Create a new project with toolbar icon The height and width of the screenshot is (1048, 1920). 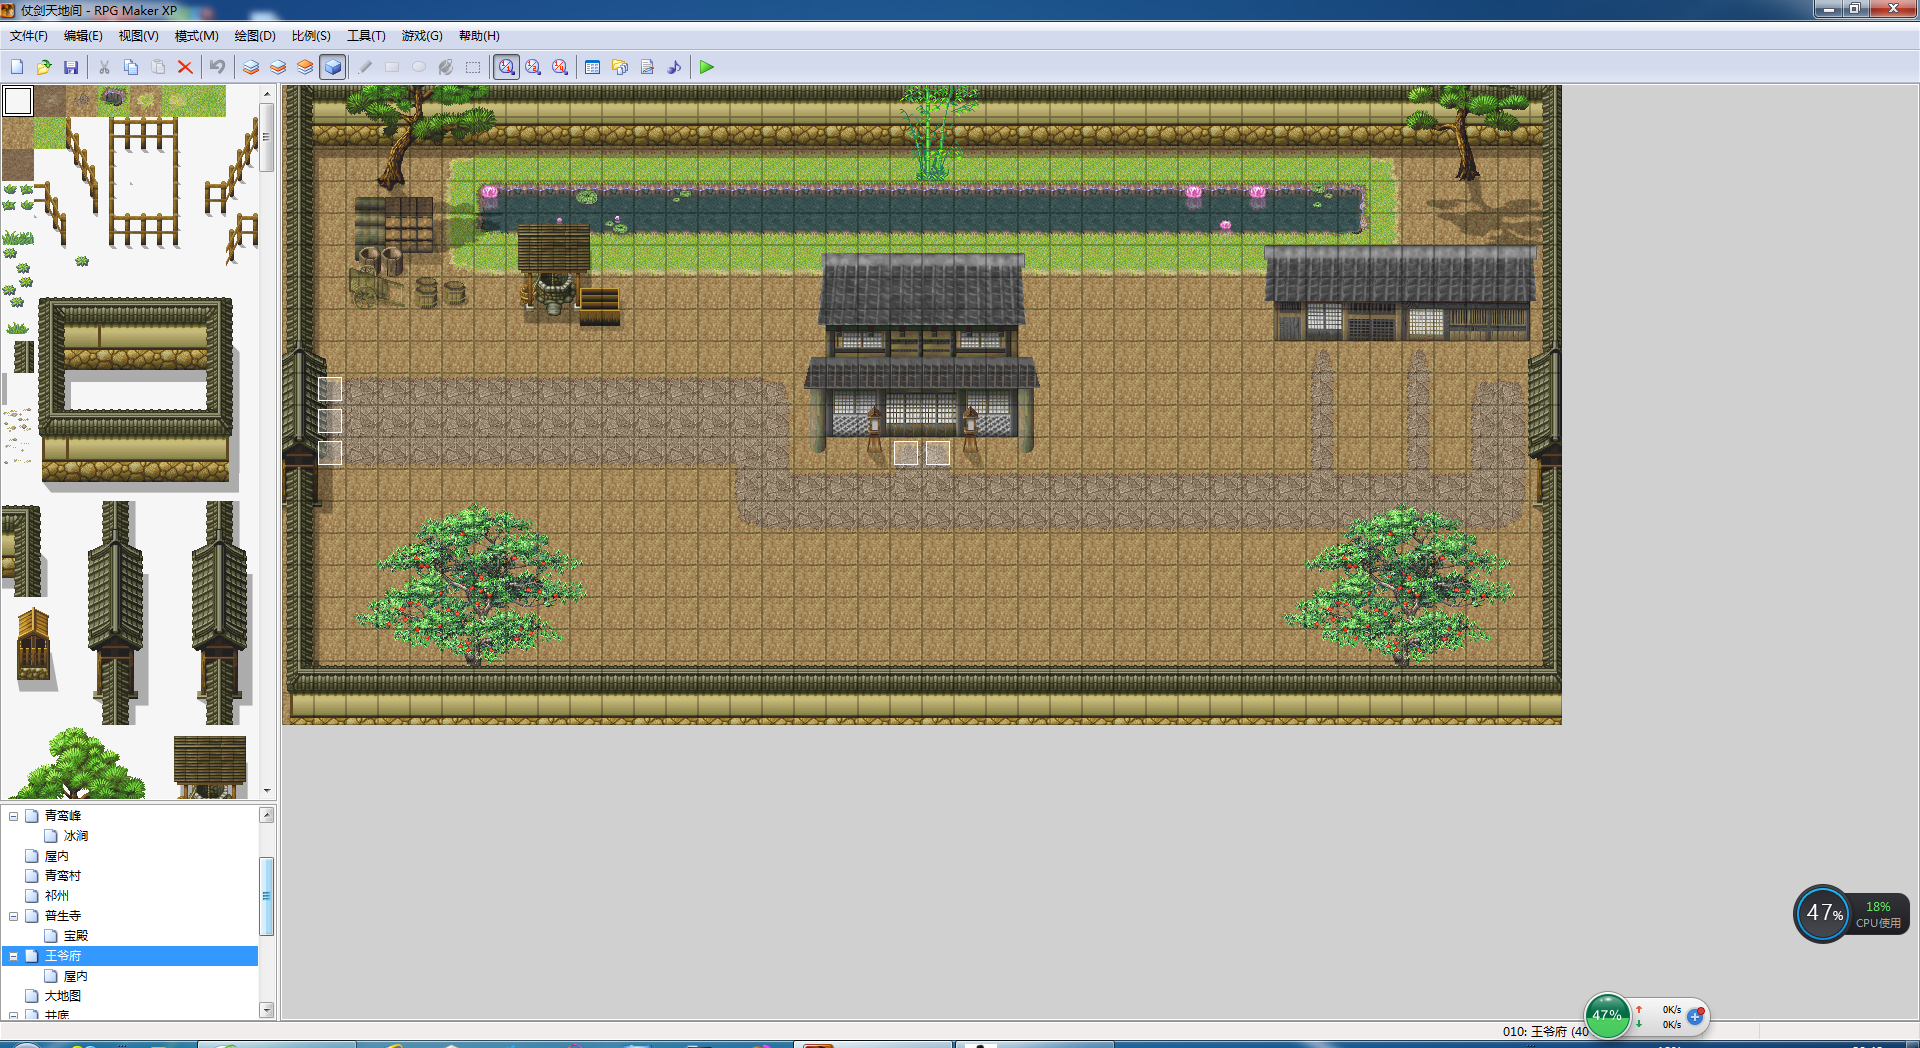(17, 67)
